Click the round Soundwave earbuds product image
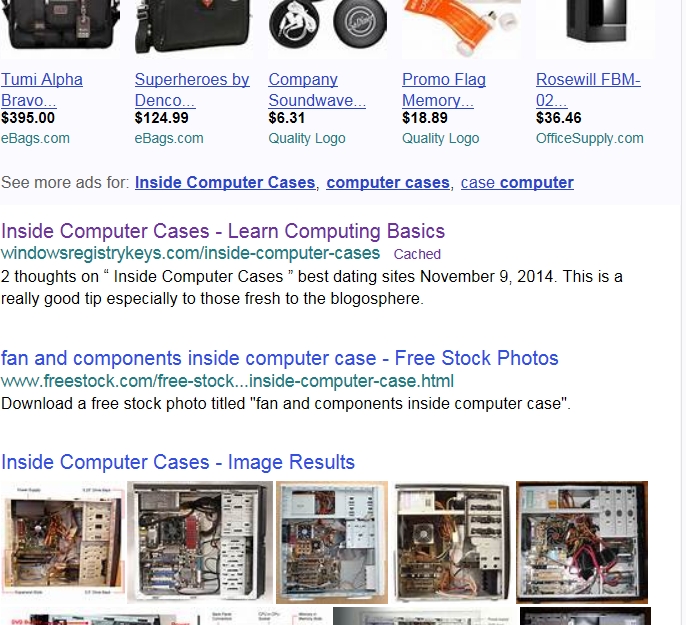686x625 pixels. [x=328, y=26]
